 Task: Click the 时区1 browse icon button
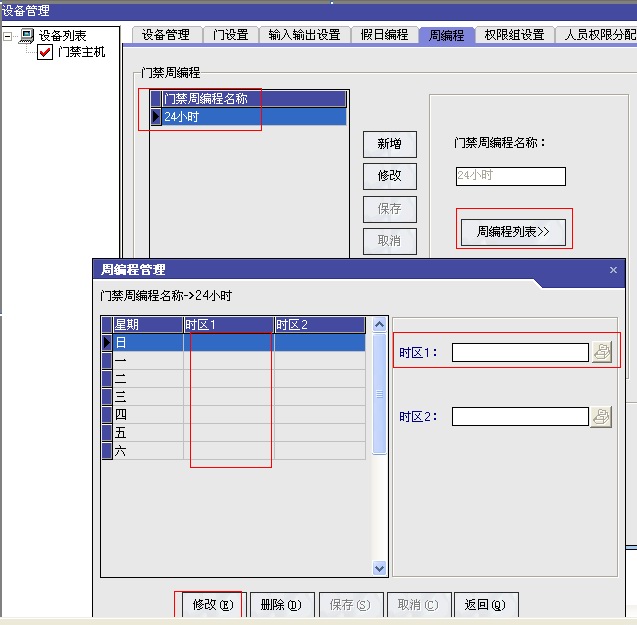pyautogui.click(x=601, y=352)
